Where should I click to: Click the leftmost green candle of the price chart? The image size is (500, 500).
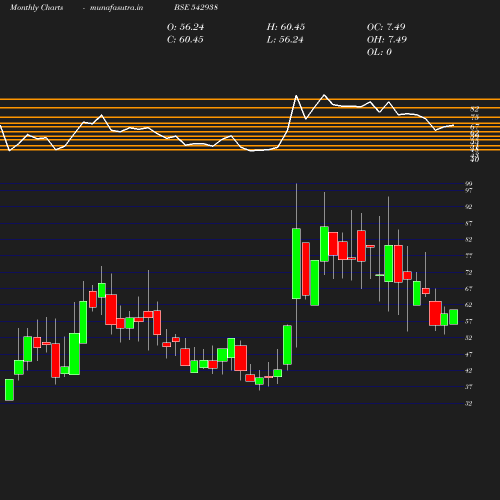[x=9, y=390]
